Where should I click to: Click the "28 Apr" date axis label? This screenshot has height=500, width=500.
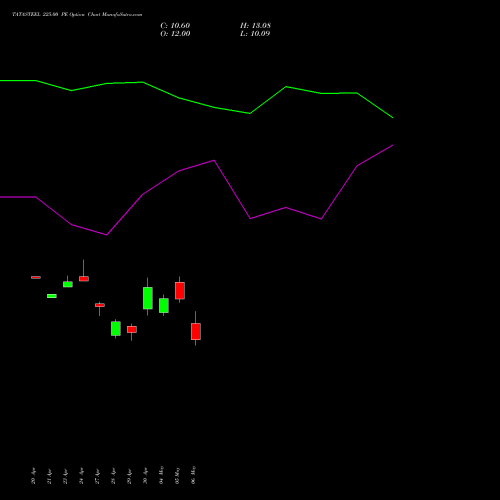pyautogui.click(x=113, y=476)
